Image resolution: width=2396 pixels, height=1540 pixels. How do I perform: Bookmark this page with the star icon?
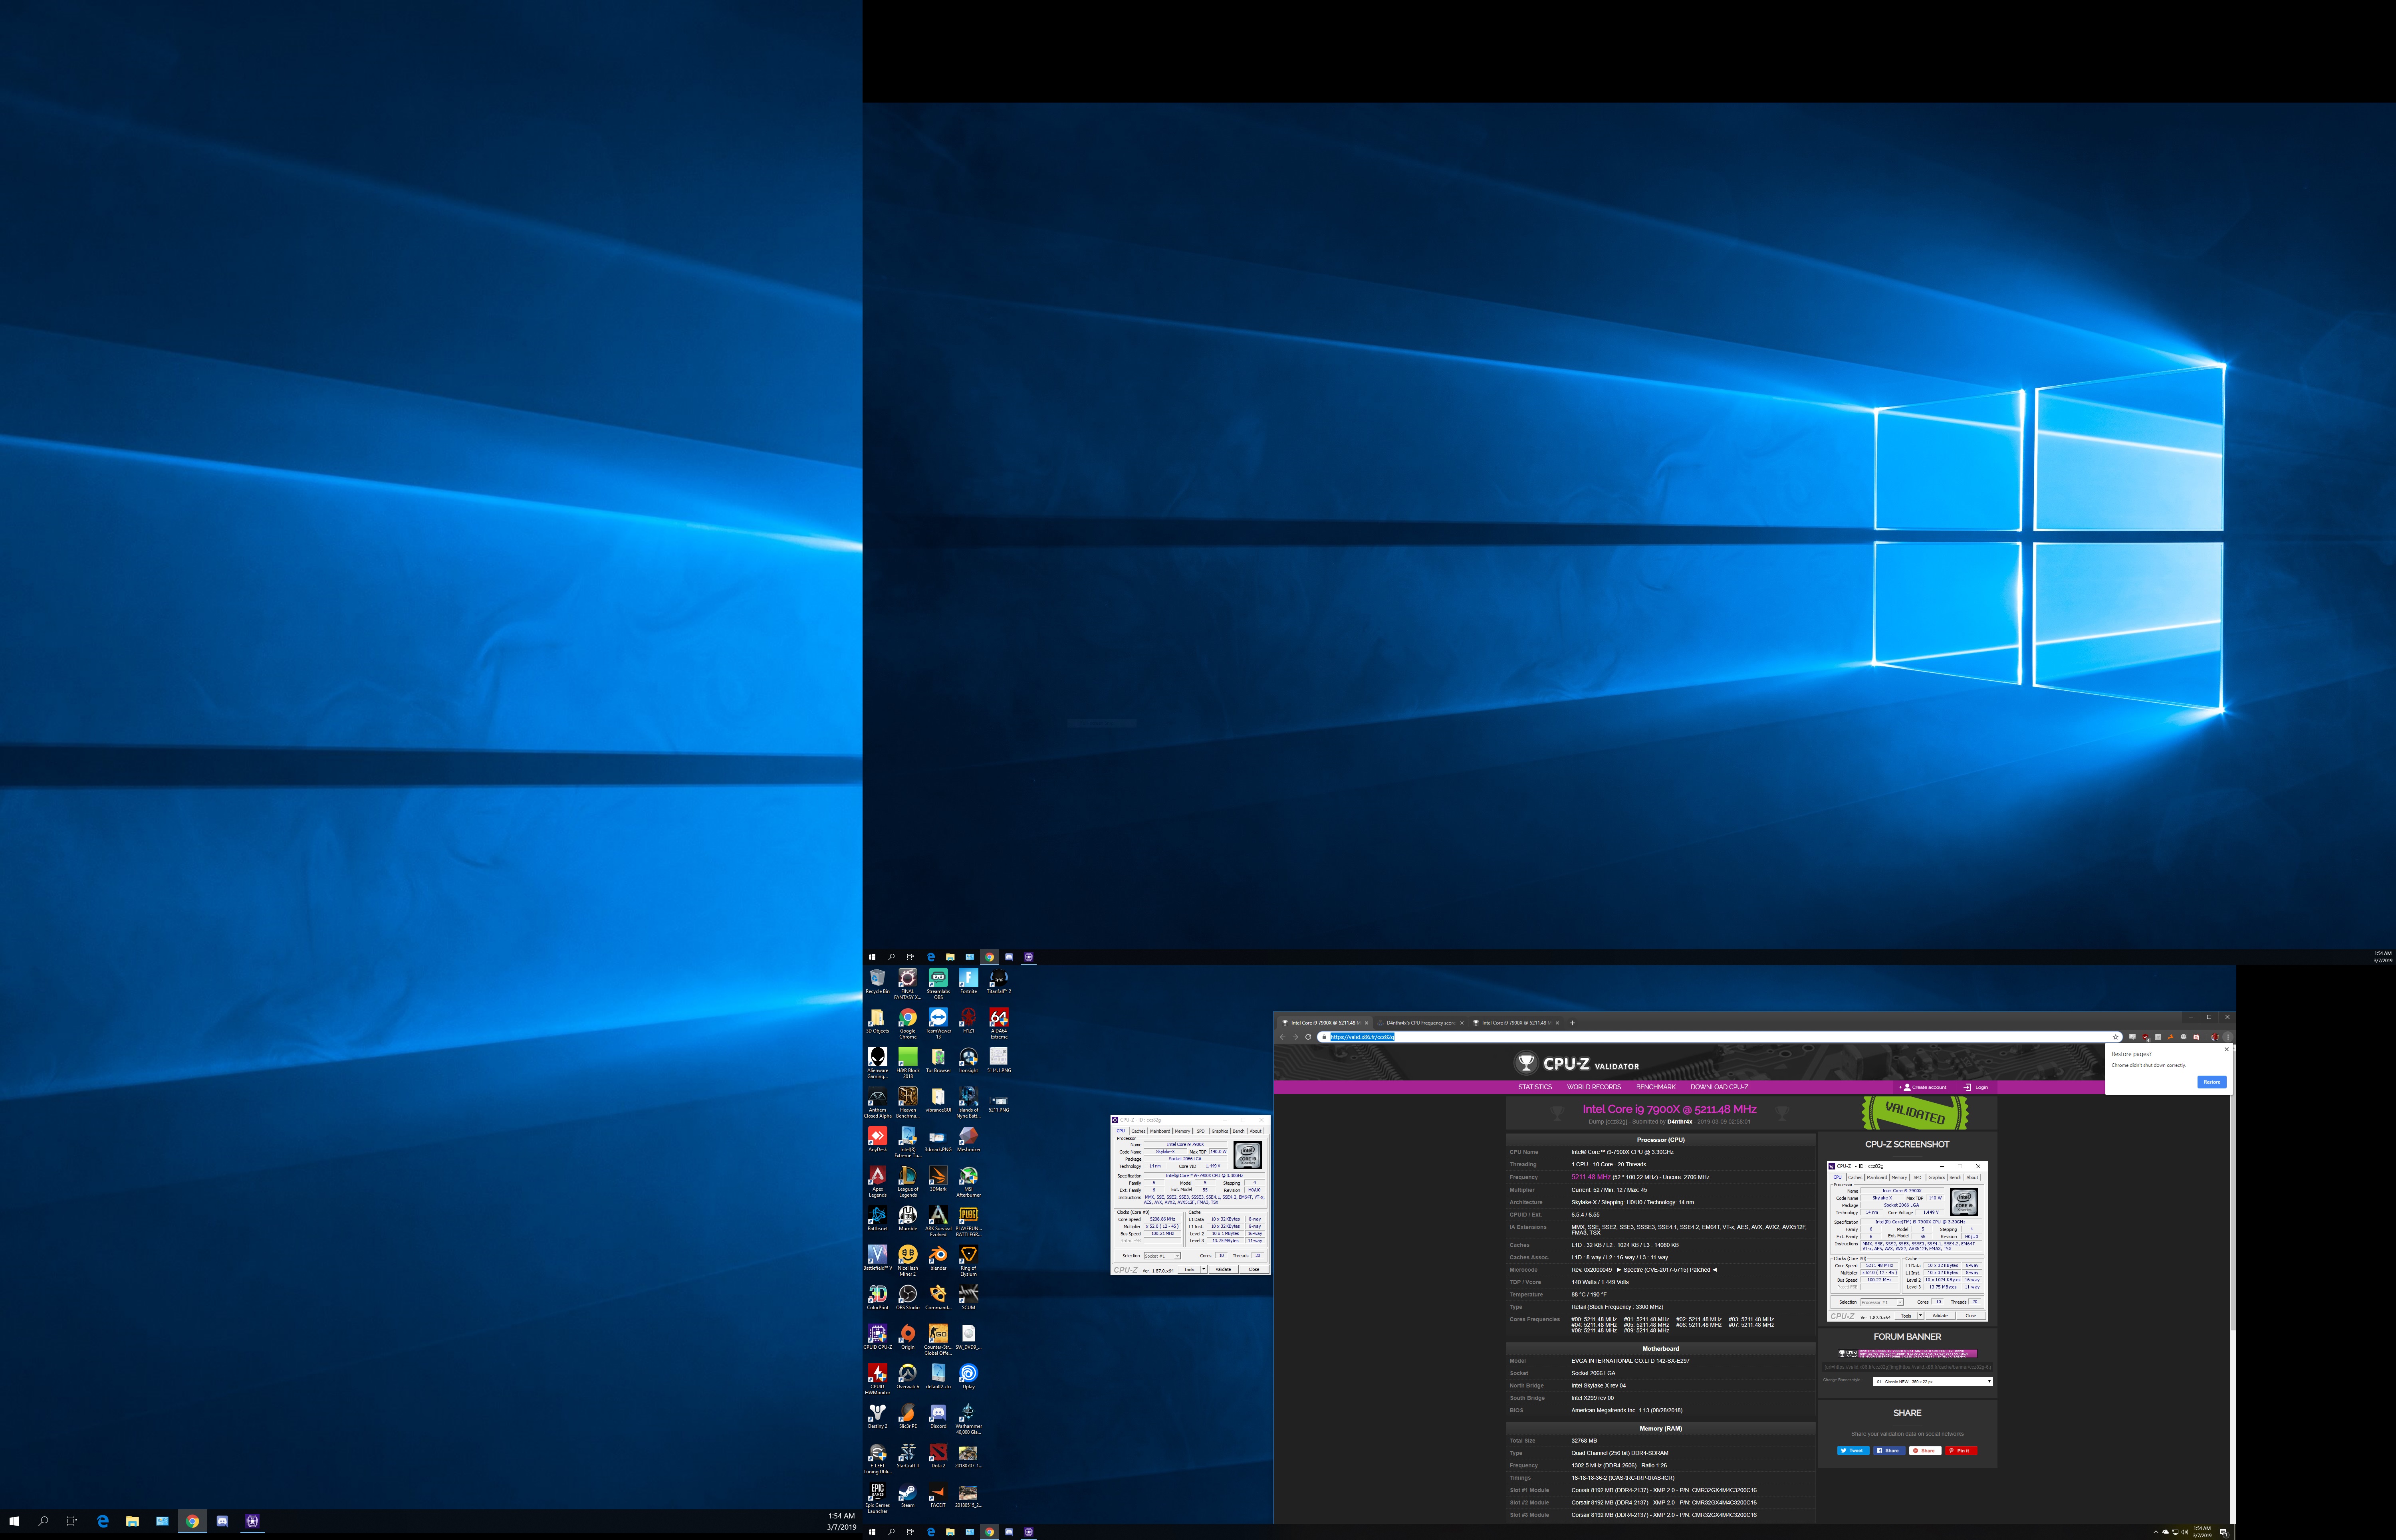[x=2116, y=1037]
